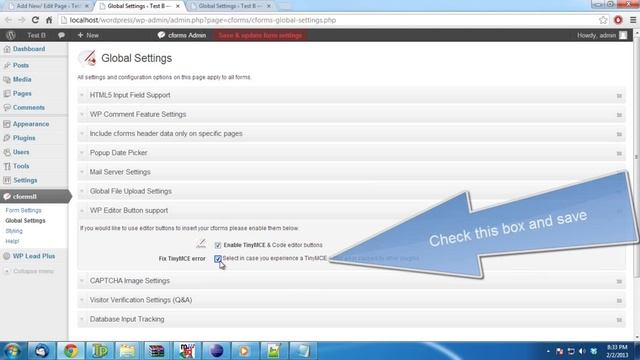Open cformsII menu in sidebar
The height and width of the screenshot is (360, 640).
coord(35,196)
